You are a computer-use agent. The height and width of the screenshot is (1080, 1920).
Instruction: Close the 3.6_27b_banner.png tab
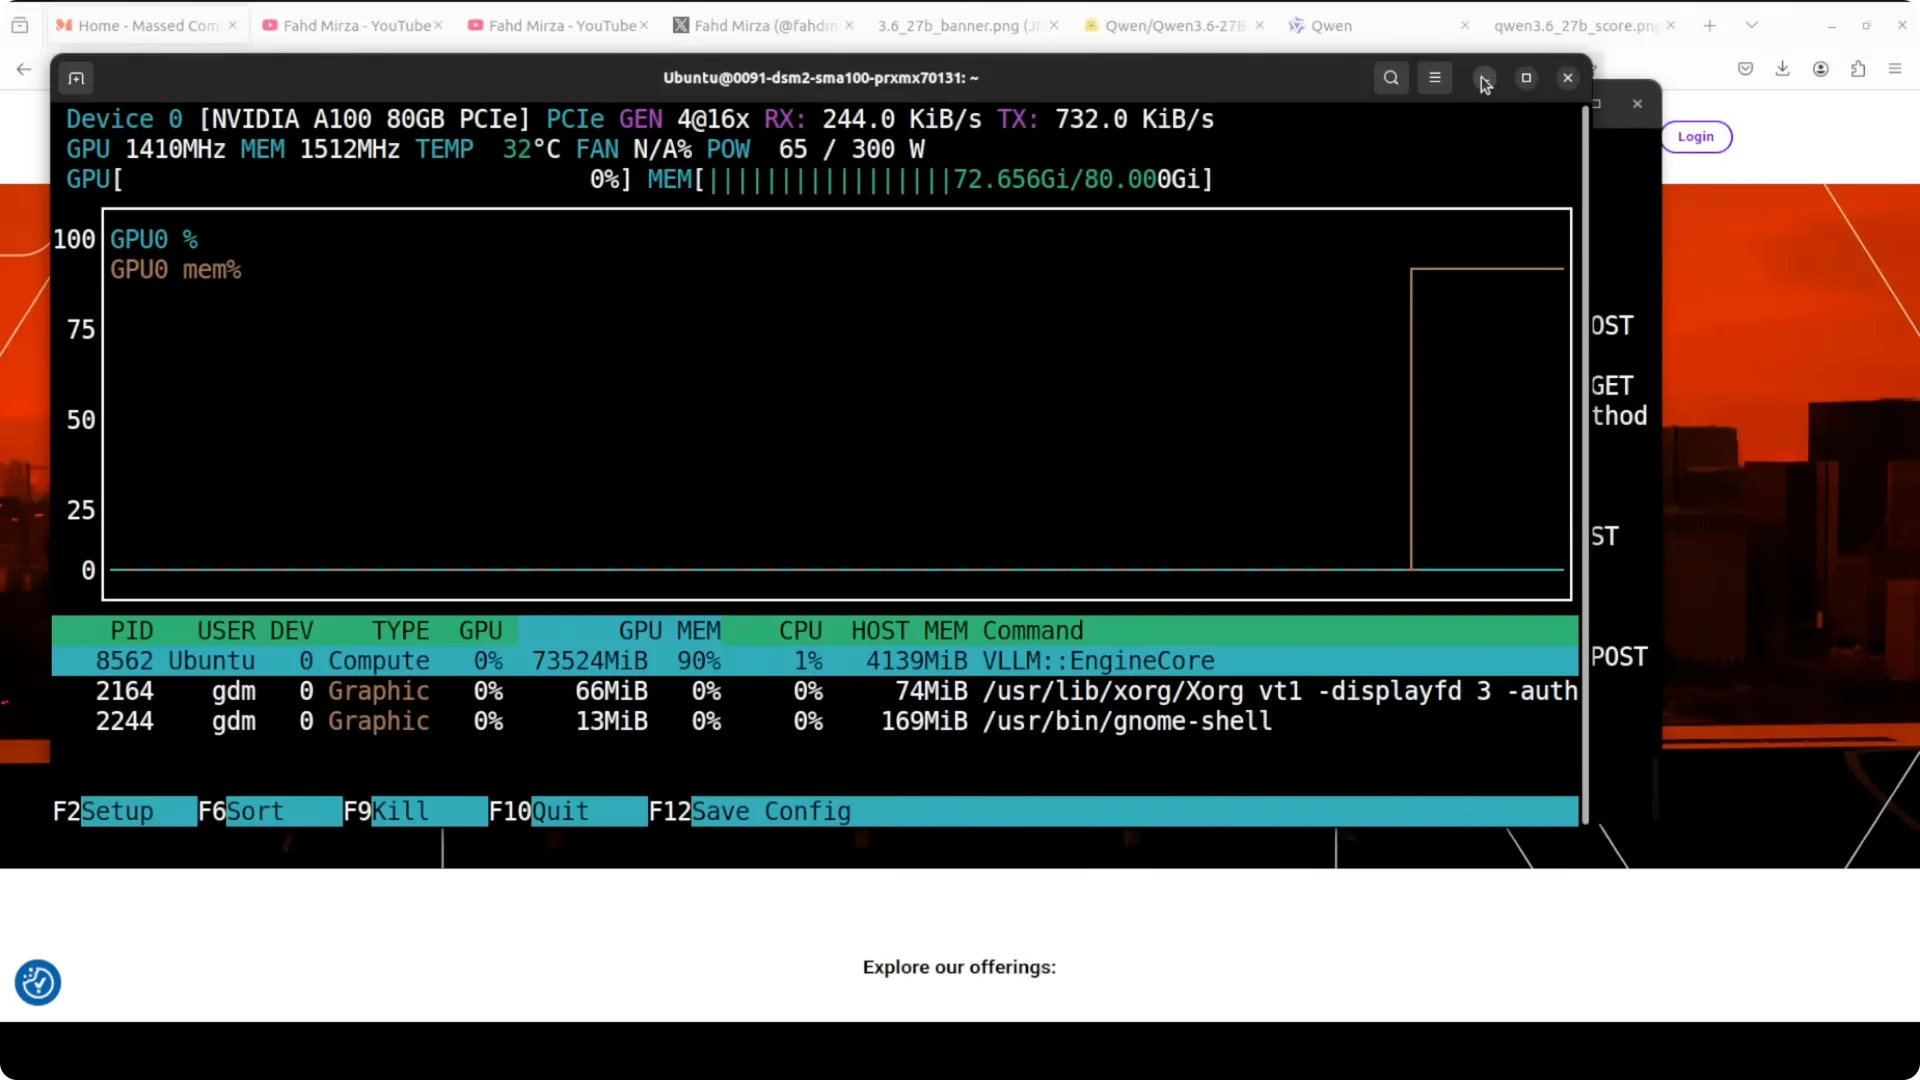click(1054, 26)
